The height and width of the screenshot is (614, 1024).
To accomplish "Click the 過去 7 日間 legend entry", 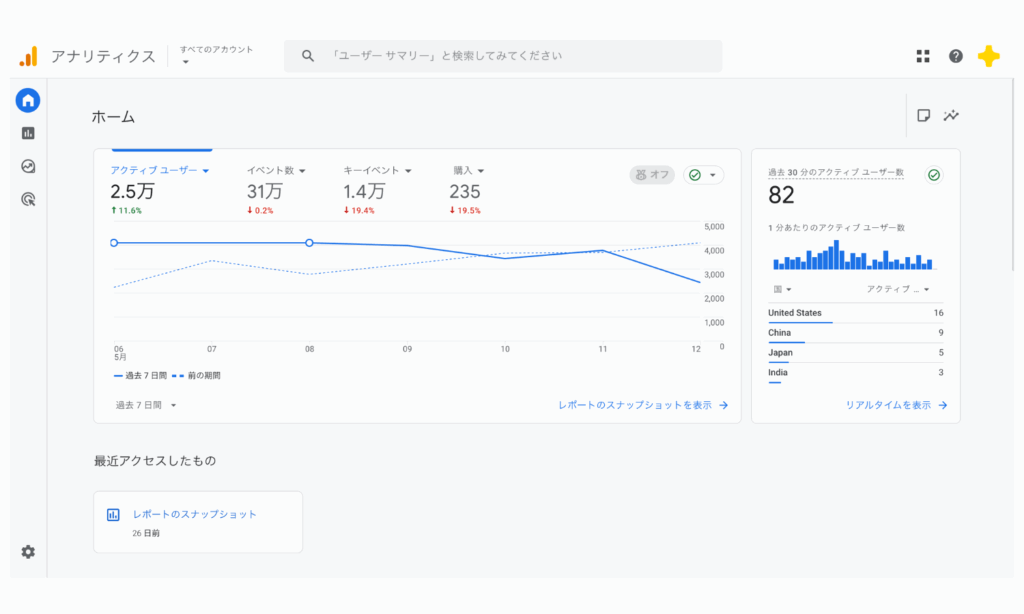I will coord(140,376).
